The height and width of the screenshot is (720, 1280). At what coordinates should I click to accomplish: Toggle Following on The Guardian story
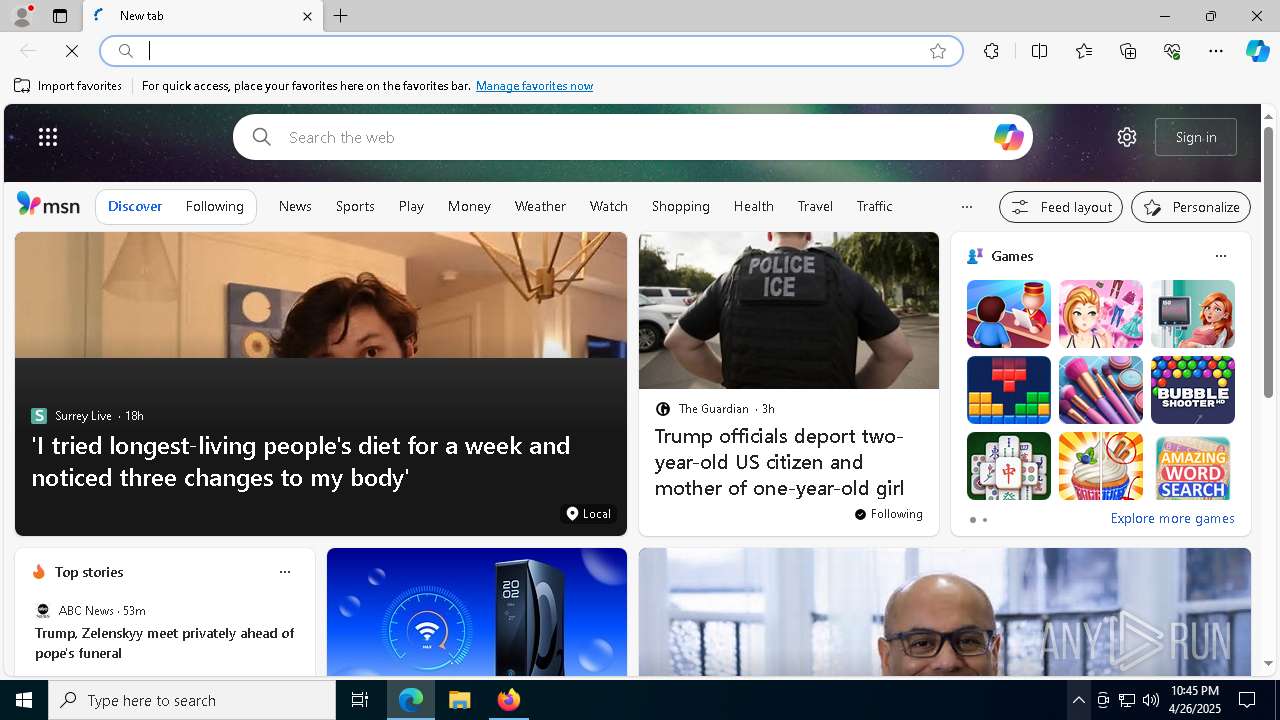(x=888, y=514)
